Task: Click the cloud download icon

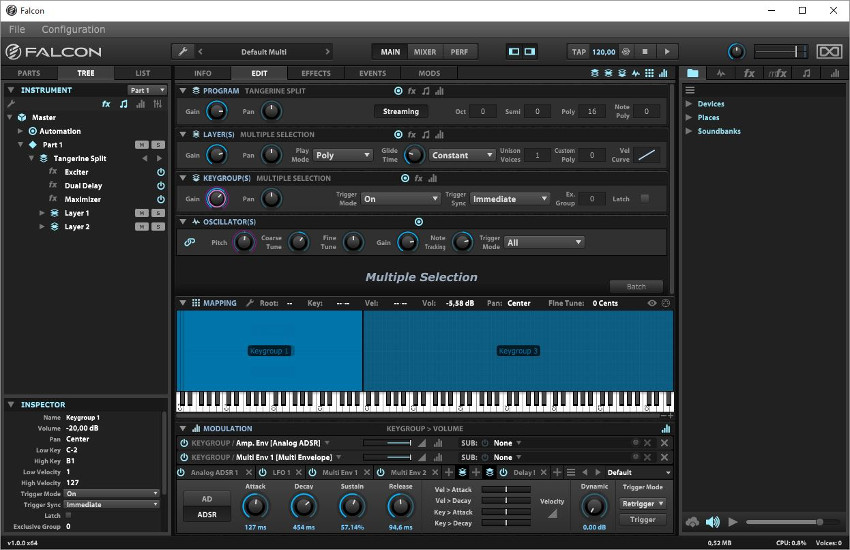Action: [692, 522]
